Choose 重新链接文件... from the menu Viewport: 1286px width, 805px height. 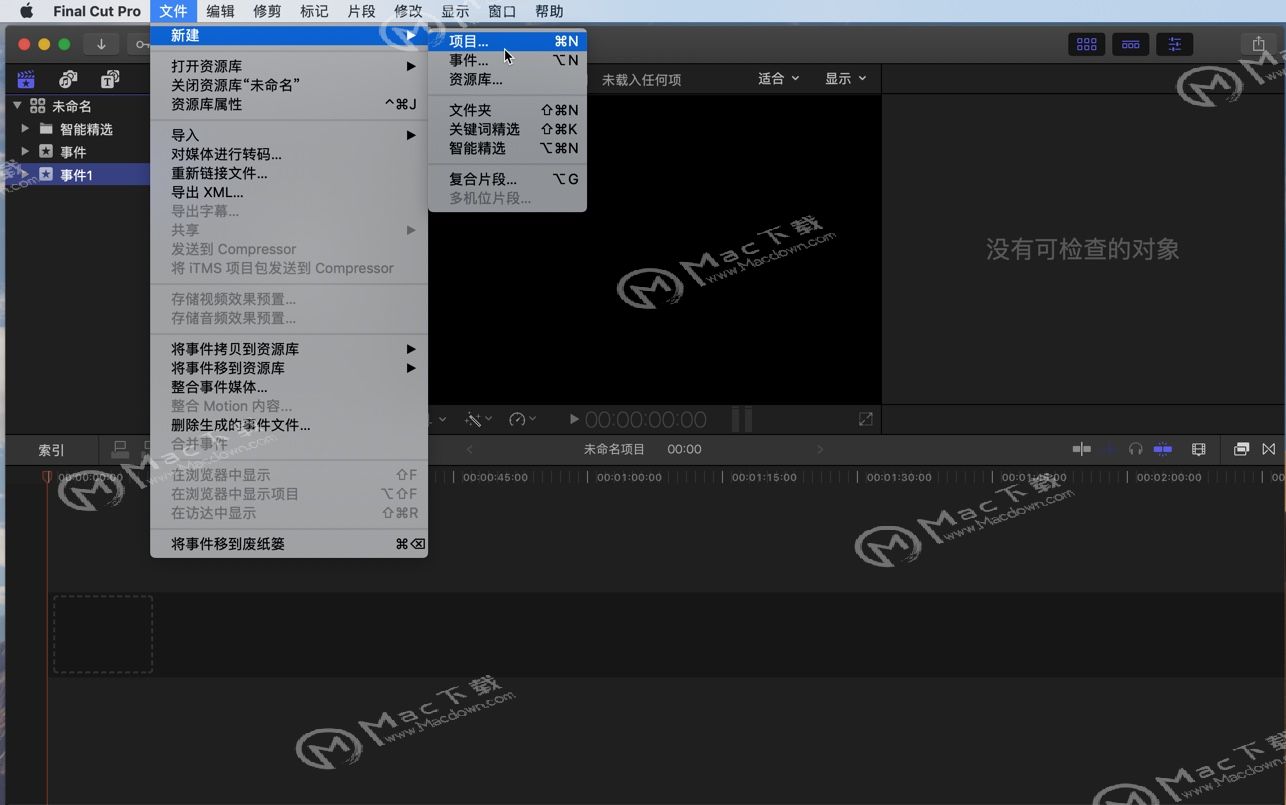point(289,173)
